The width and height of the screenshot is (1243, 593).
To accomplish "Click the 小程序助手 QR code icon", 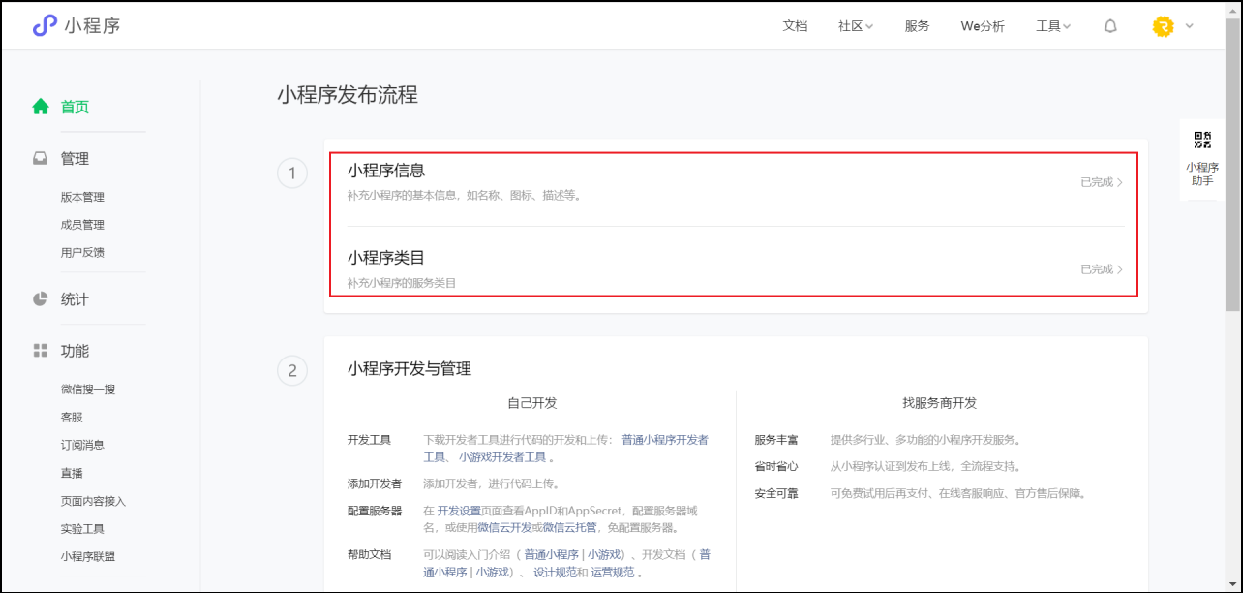I will pyautogui.click(x=1202, y=140).
